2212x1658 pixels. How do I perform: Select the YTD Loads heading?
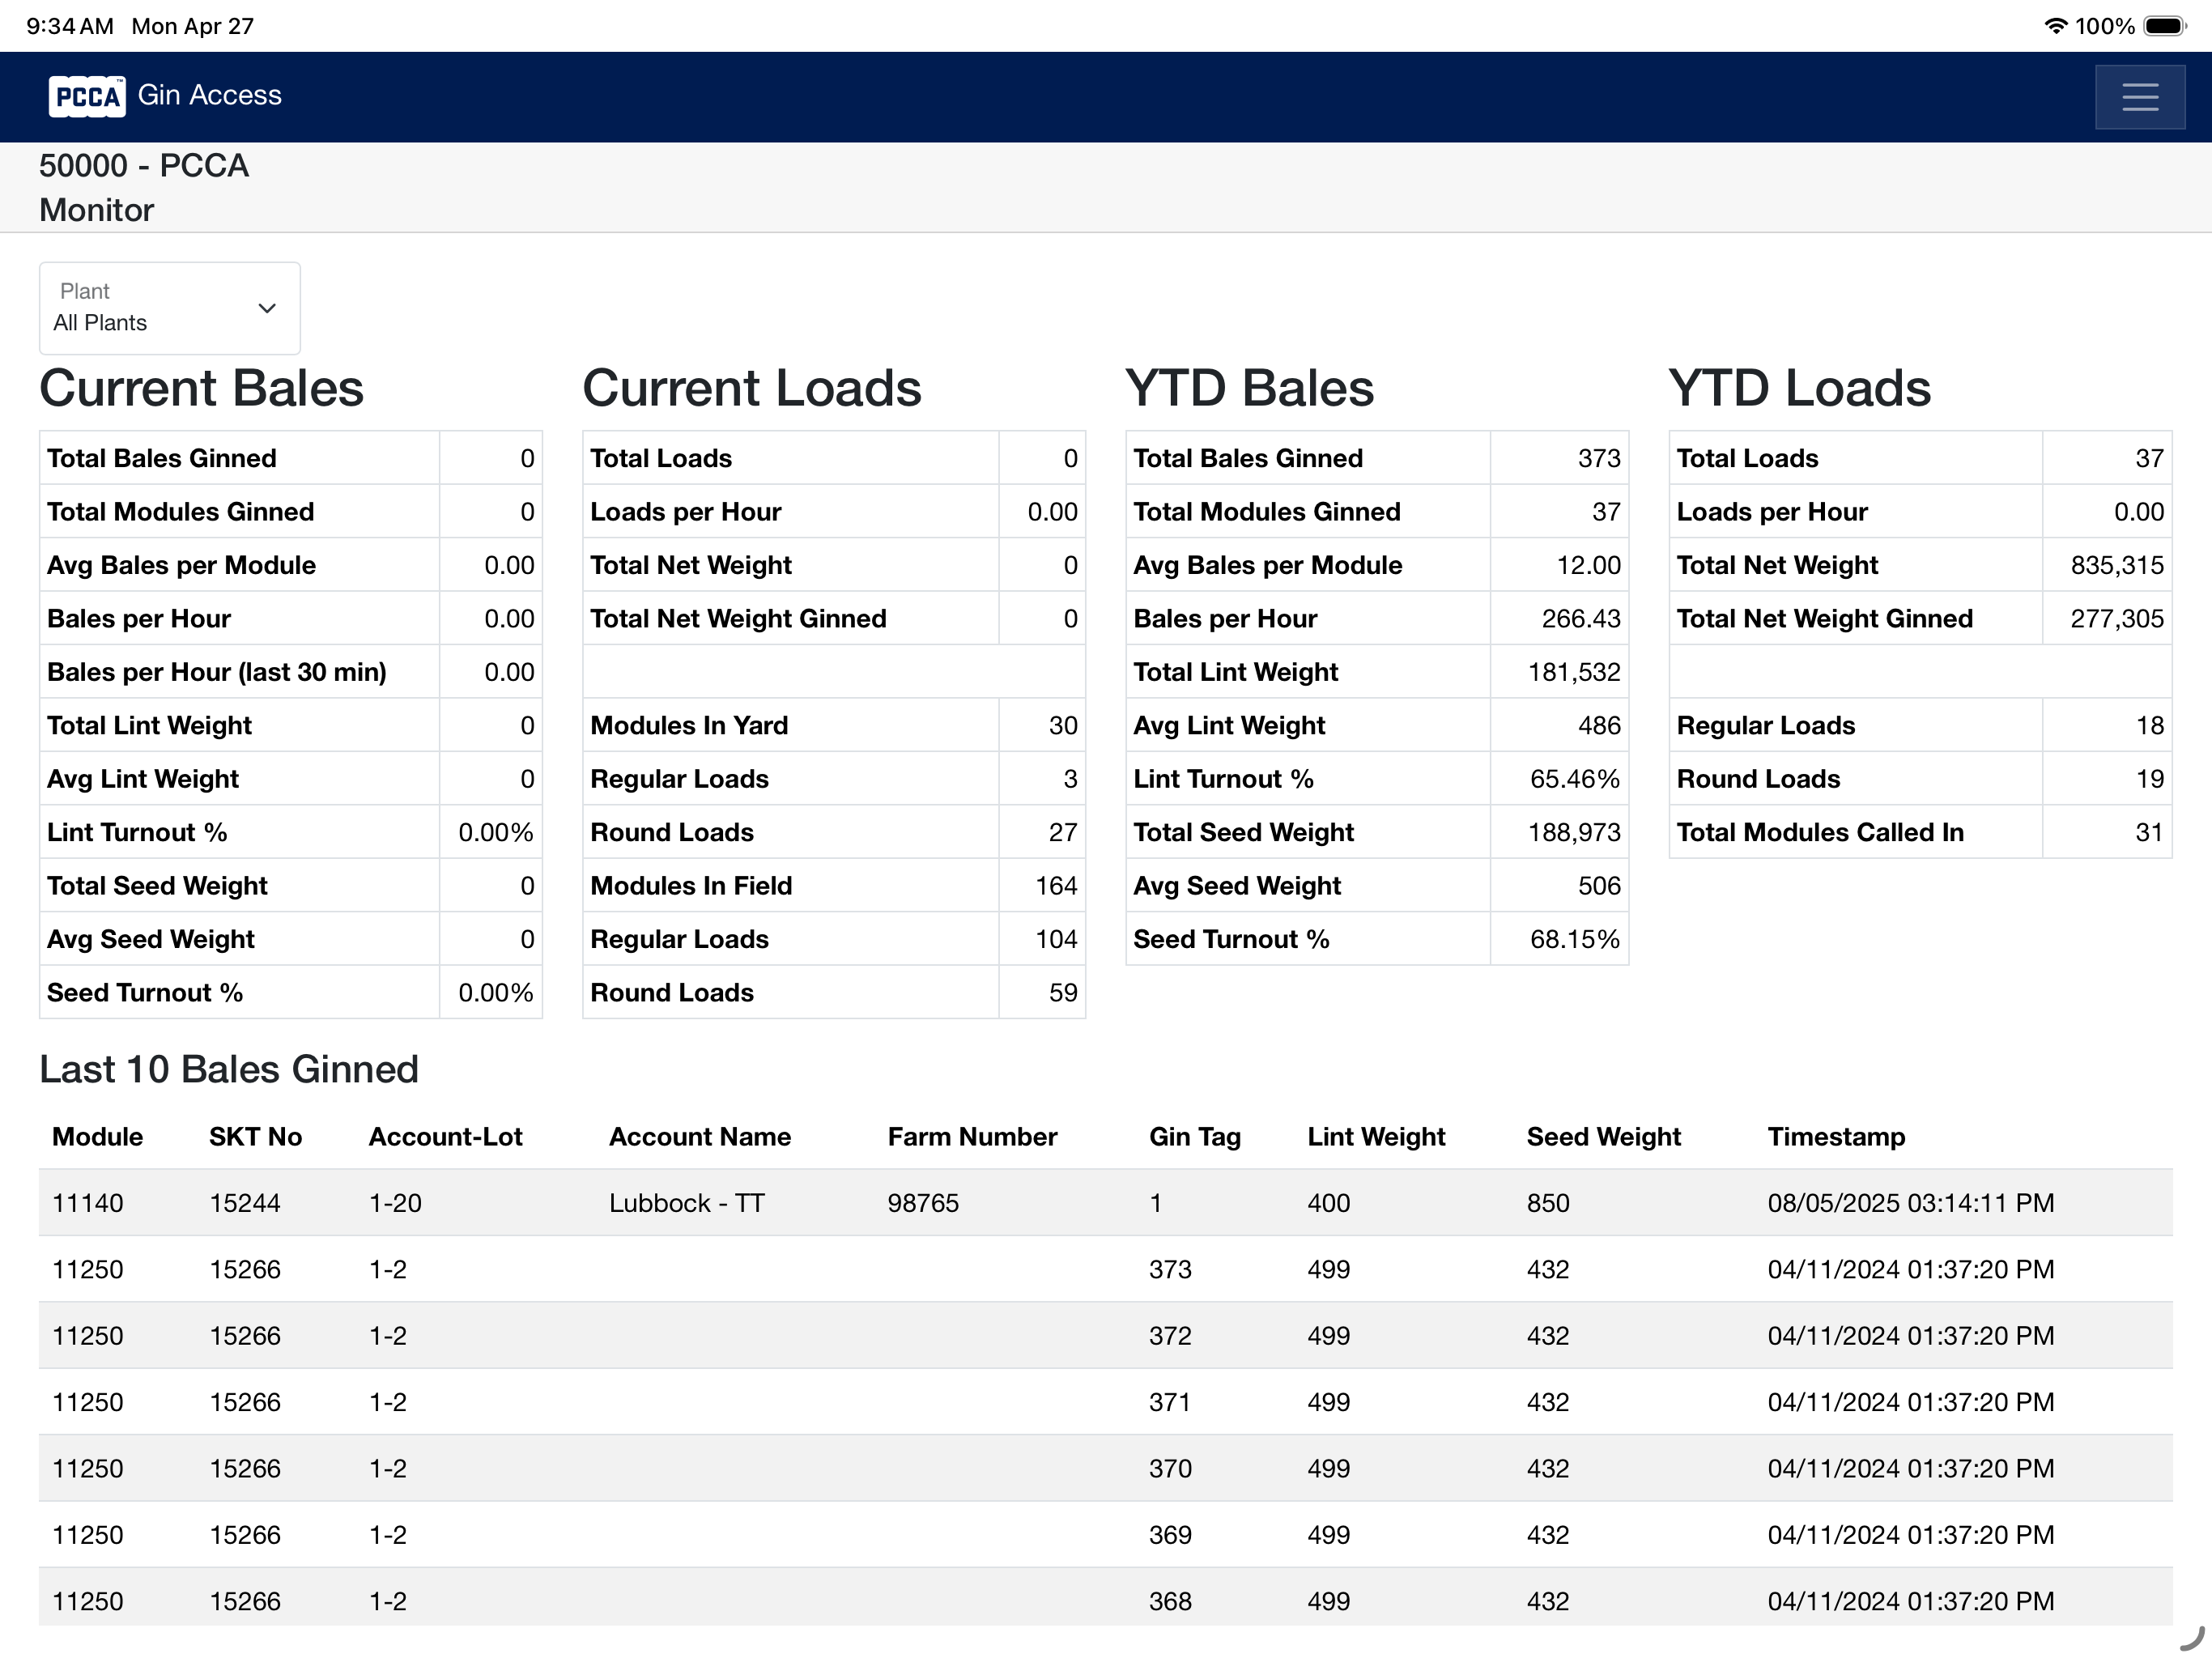(x=1800, y=388)
